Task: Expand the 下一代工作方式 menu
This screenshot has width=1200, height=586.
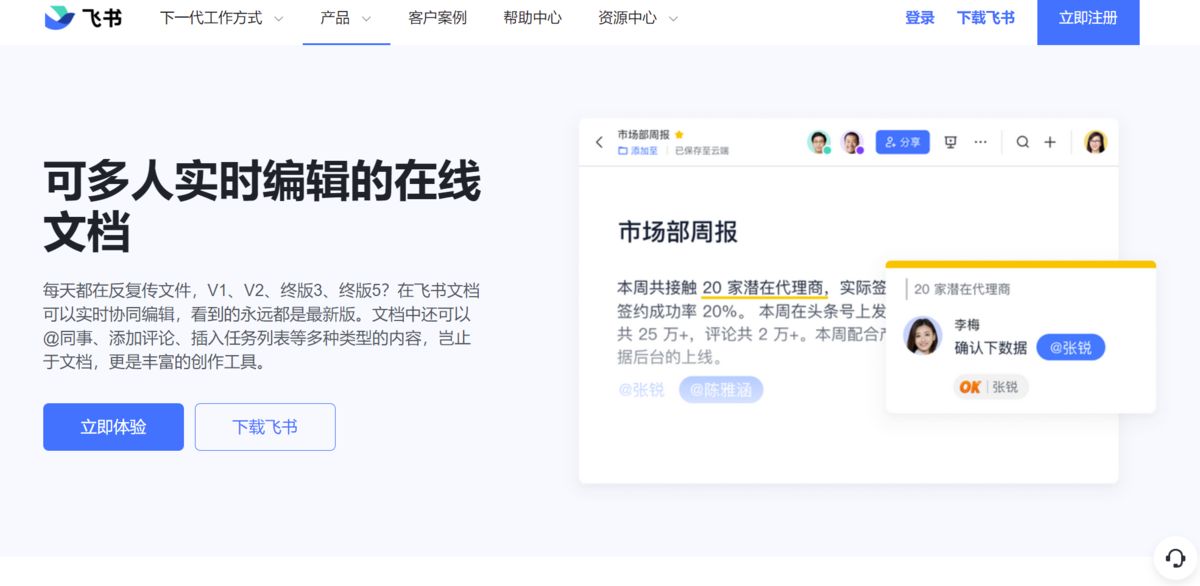Action: [221, 18]
